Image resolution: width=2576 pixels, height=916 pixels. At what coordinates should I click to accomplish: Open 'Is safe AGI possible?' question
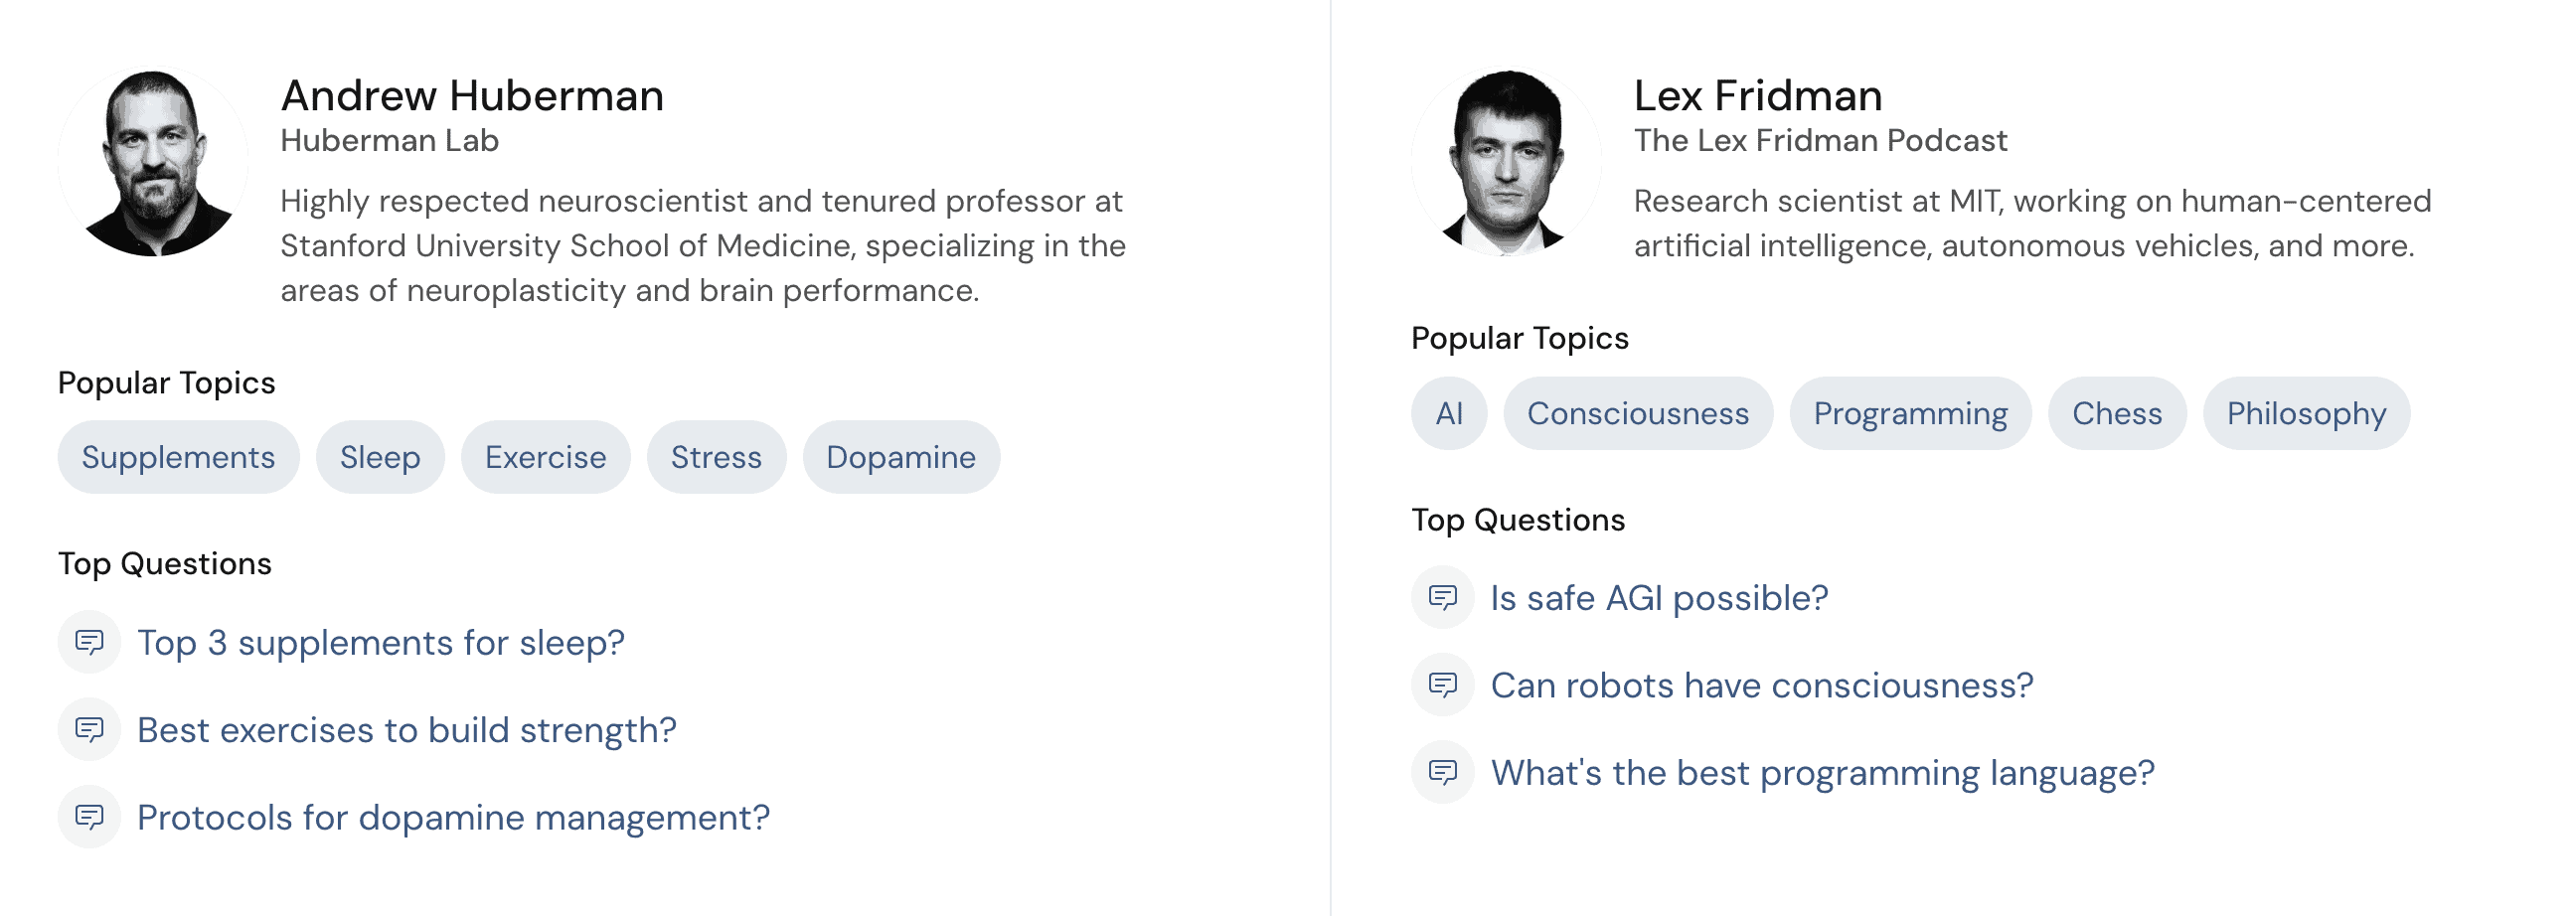tap(1659, 598)
